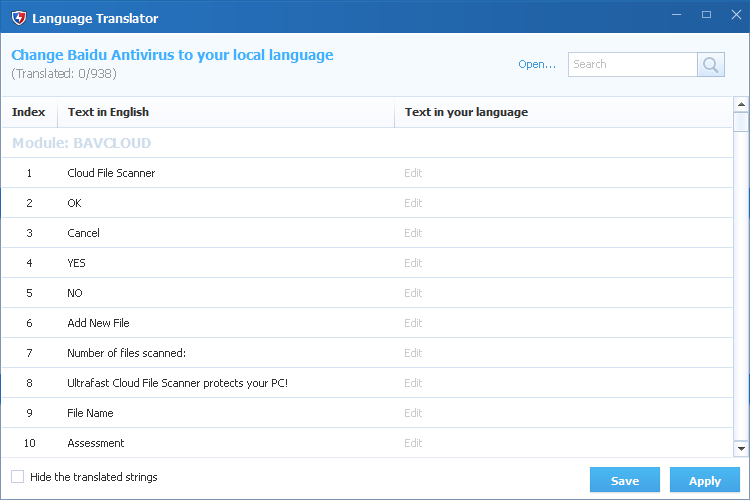Select the 'Add New File' text
The width and height of the screenshot is (750, 500).
98,323
